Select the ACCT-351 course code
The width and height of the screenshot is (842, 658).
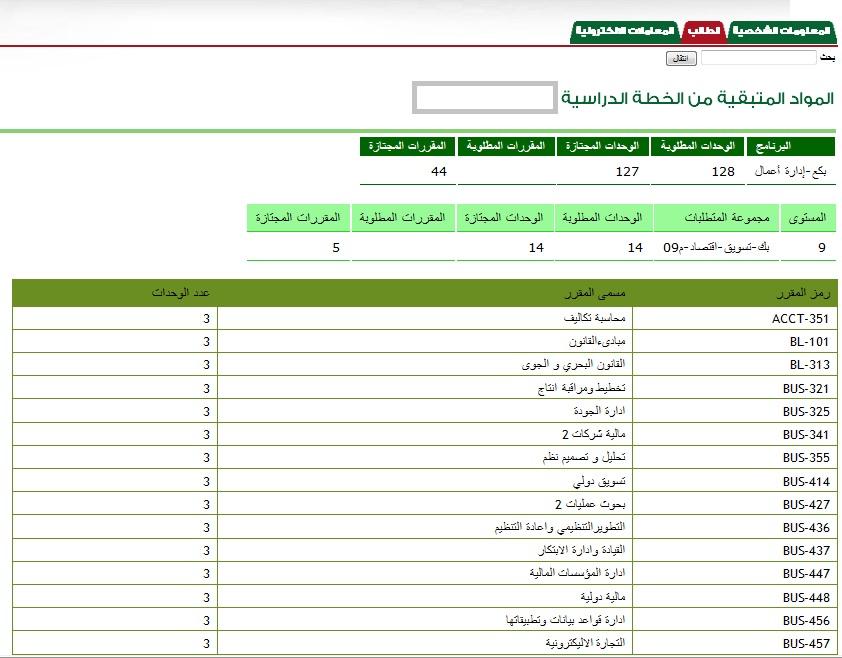[800, 319]
